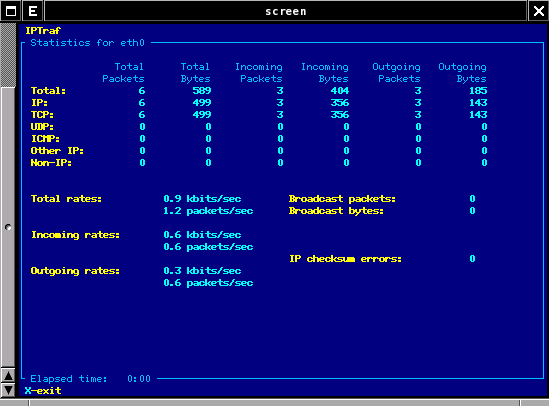Image resolution: width=549 pixels, height=406 pixels.
Task: Click the window menu icon in title bar
Action: [x=11, y=11]
